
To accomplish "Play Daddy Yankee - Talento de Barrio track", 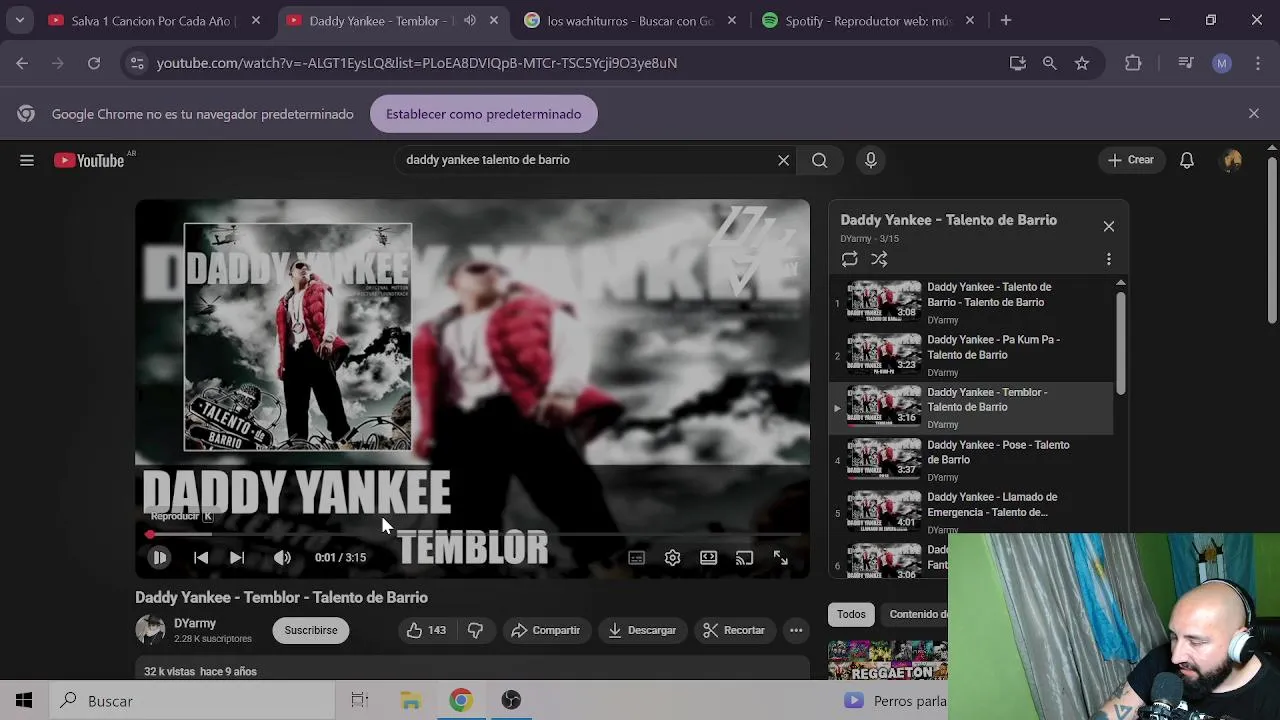I will point(971,303).
